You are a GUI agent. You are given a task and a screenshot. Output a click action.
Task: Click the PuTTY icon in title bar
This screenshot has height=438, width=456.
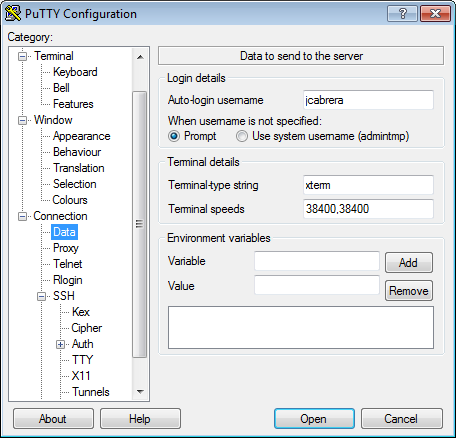[13, 14]
